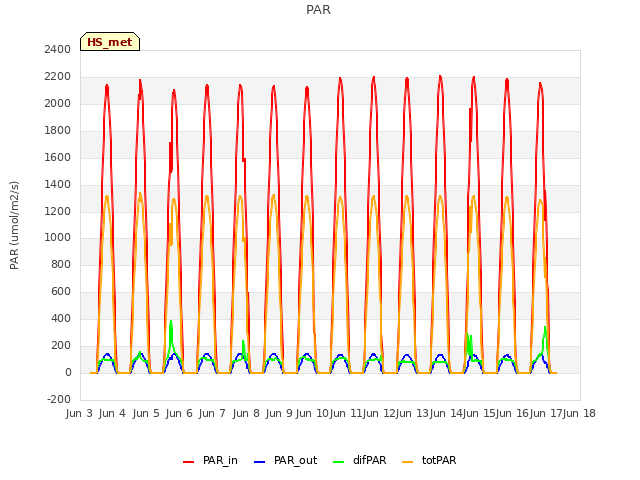Click the Jun 15 x-axis label

pos(479,414)
